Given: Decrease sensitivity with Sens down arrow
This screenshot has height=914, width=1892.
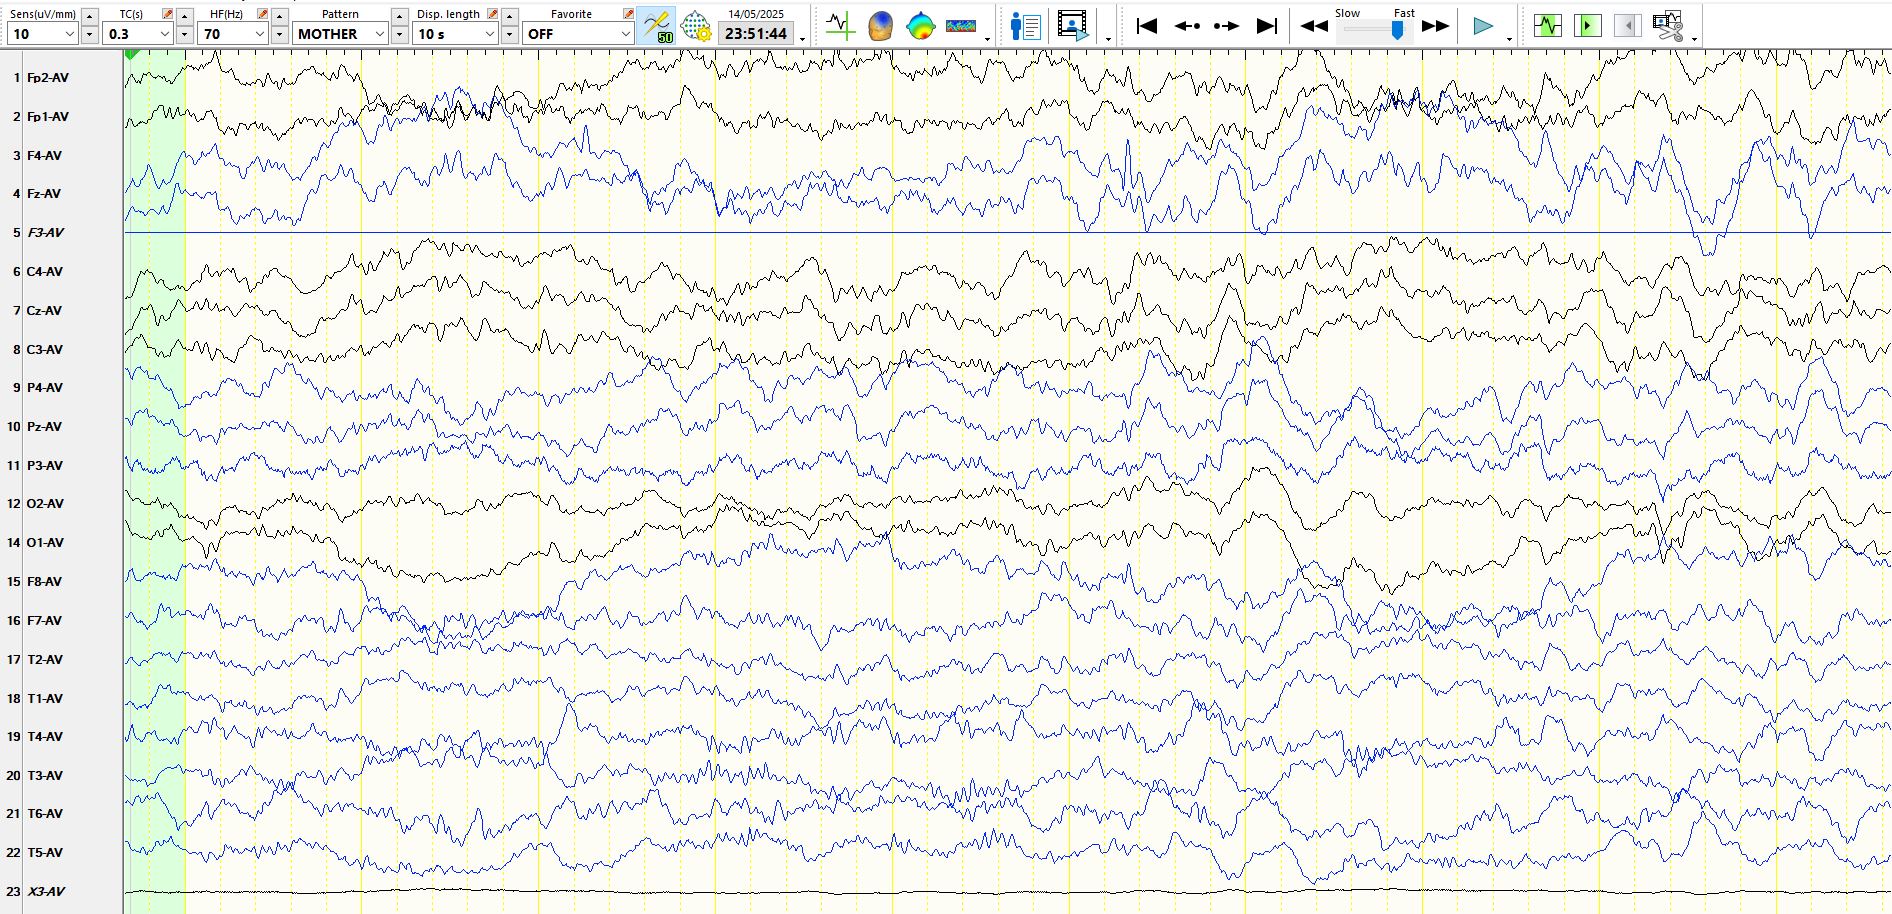Looking at the screenshot, I should point(90,35).
